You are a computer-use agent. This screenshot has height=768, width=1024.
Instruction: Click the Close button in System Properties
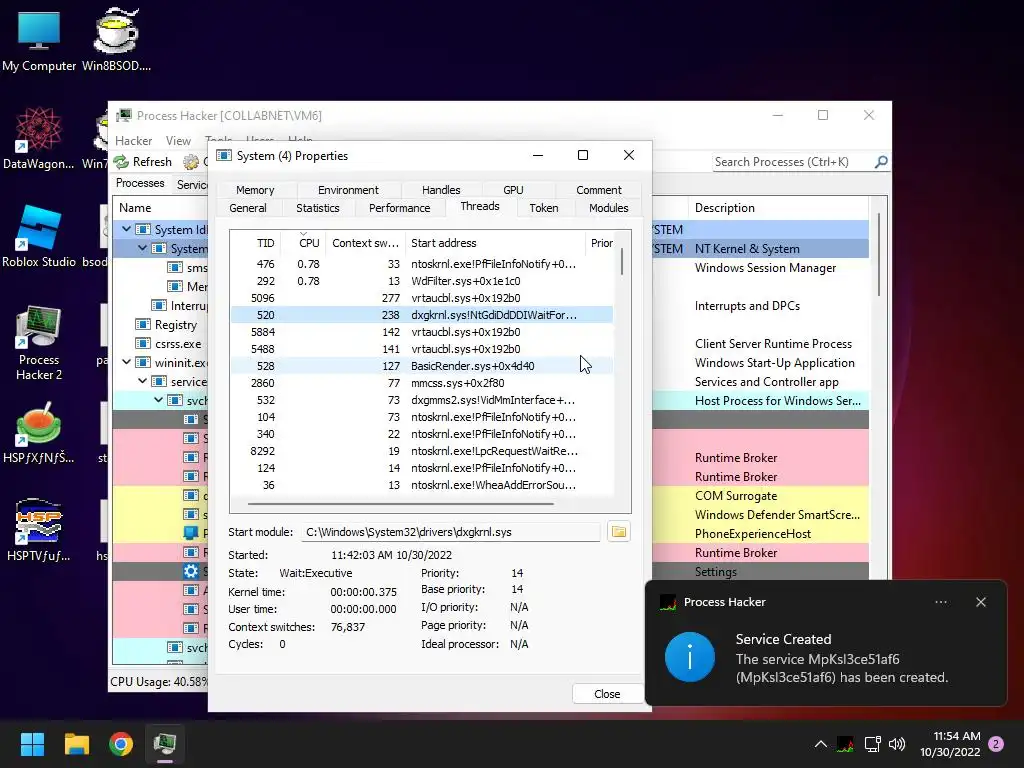pyautogui.click(x=607, y=694)
